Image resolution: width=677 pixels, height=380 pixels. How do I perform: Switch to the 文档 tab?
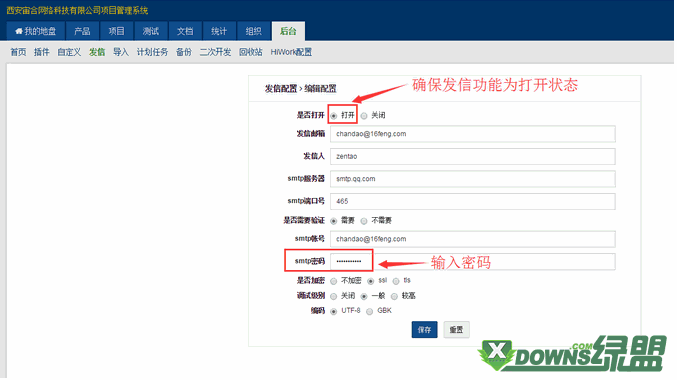point(185,31)
